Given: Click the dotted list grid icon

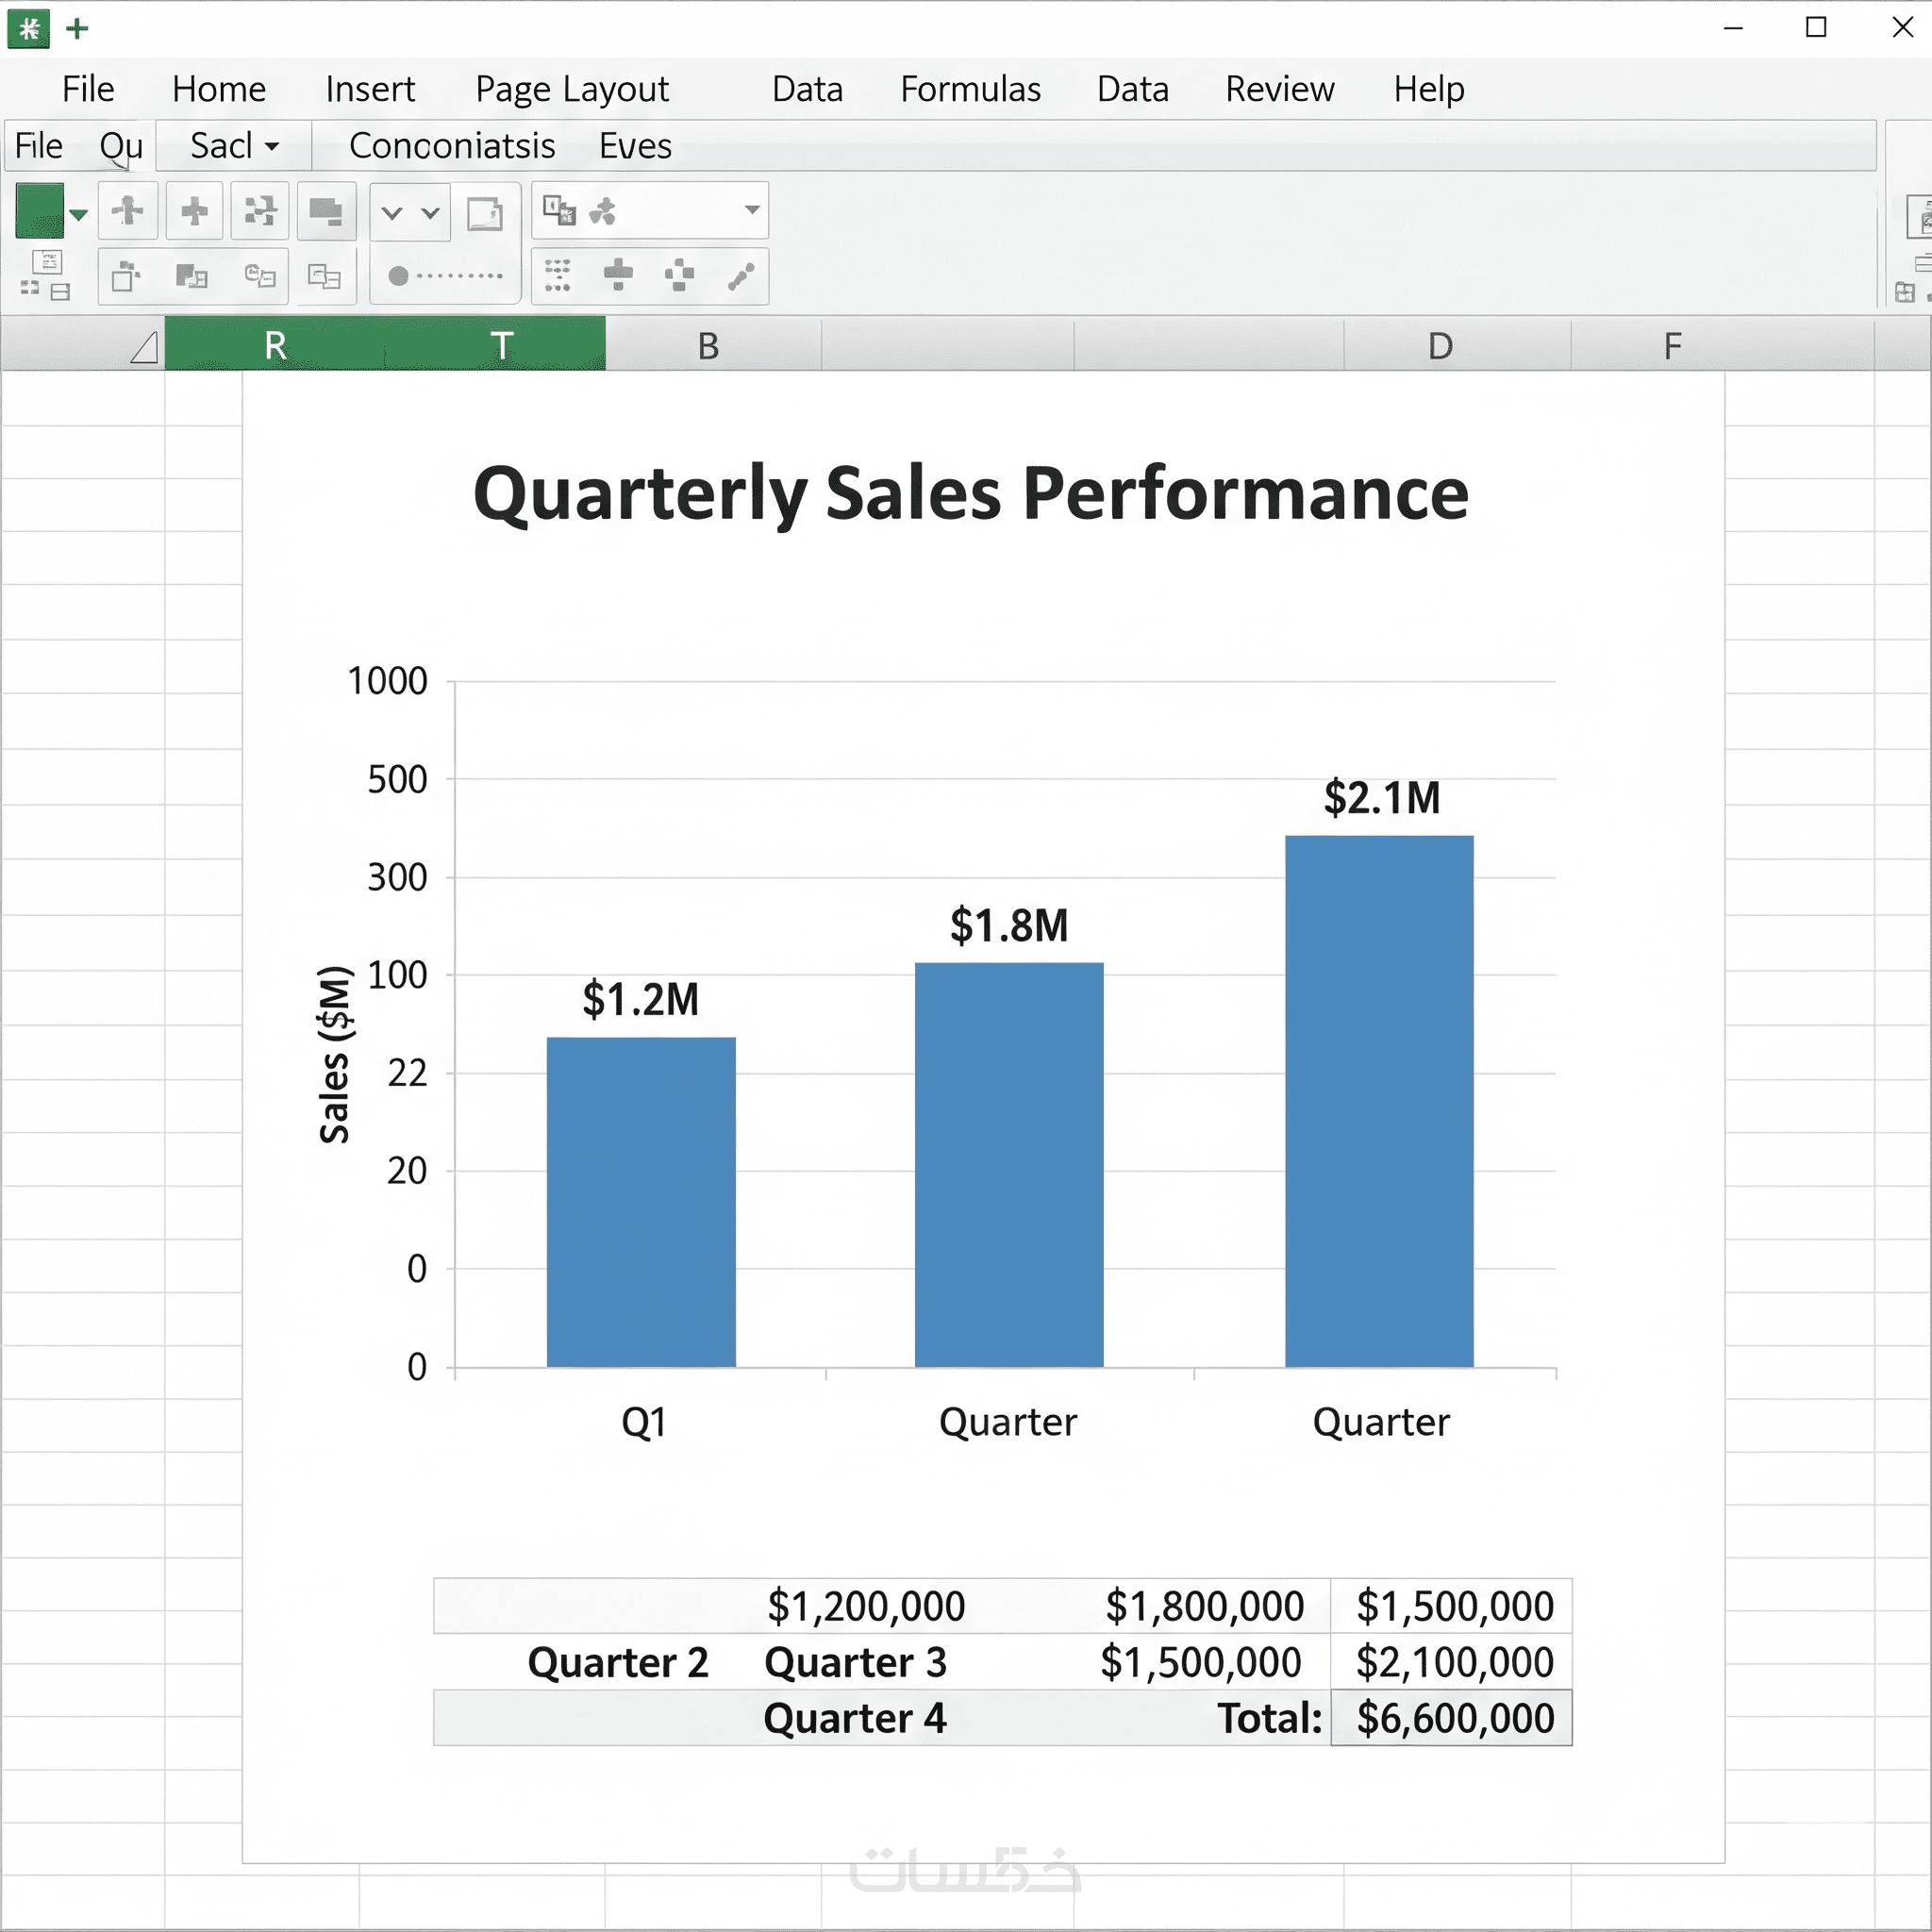Looking at the screenshot, I should coord(557,275).
